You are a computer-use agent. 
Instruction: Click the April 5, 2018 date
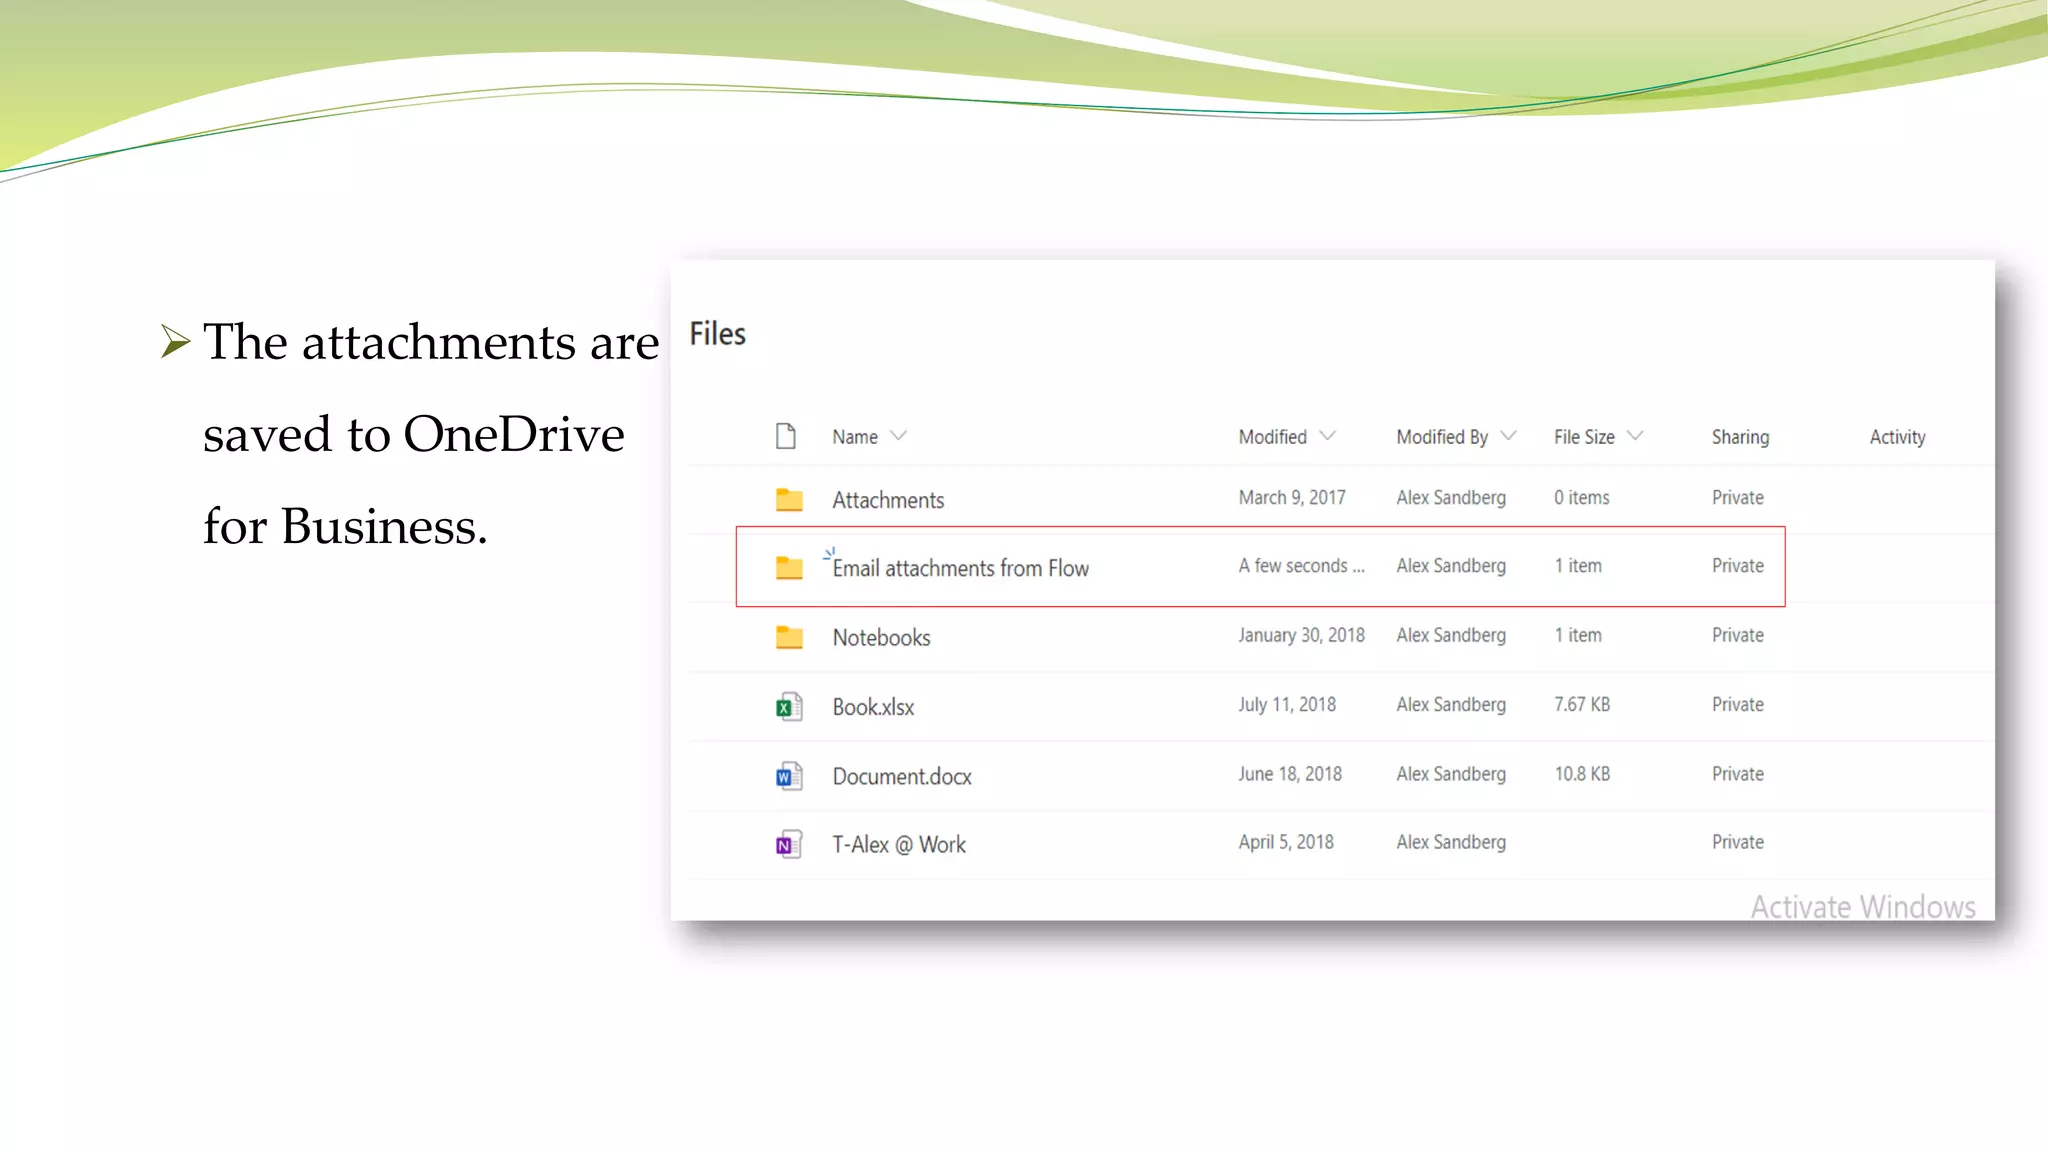1286,842
